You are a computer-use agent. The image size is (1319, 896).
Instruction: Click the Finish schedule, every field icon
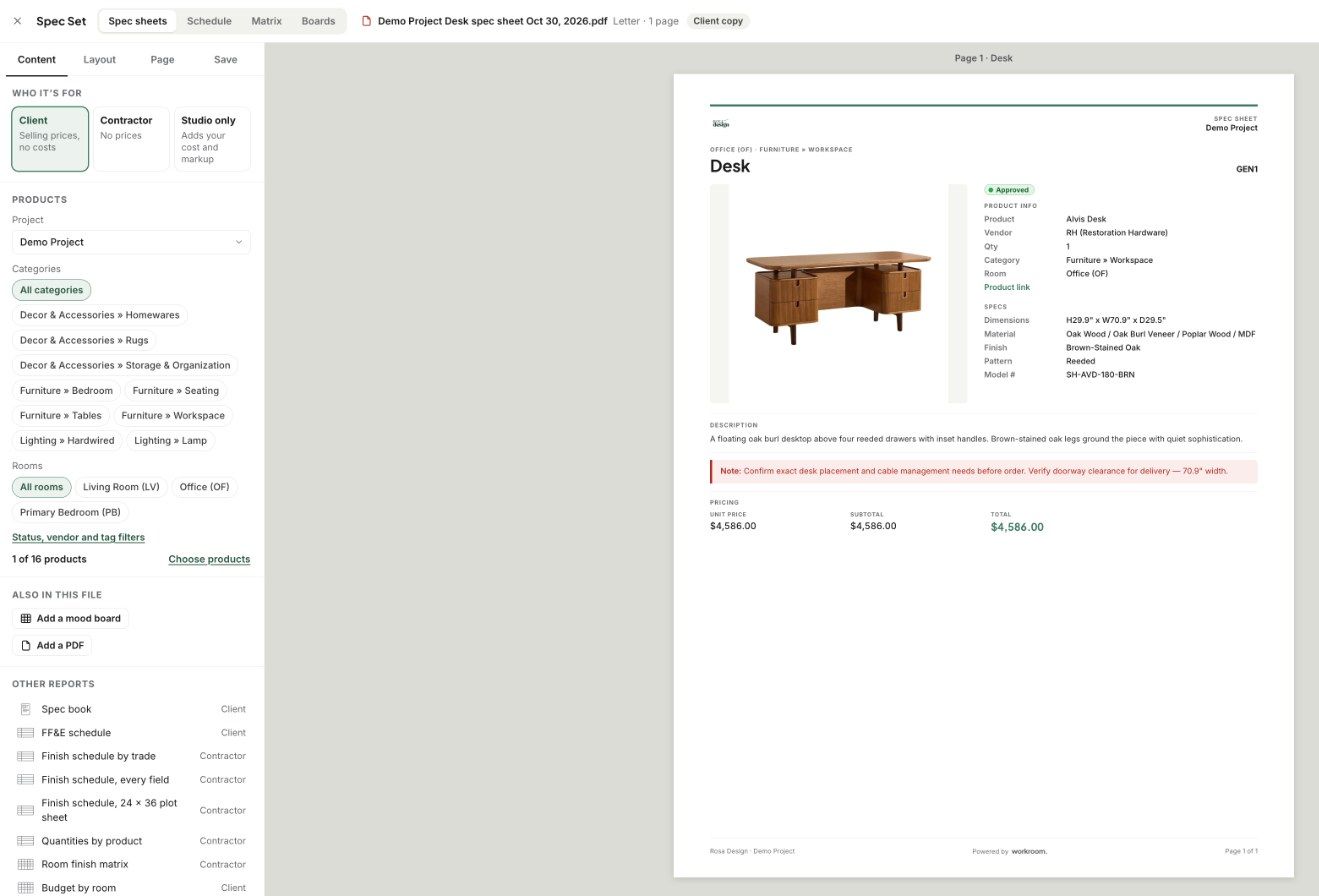26,780
